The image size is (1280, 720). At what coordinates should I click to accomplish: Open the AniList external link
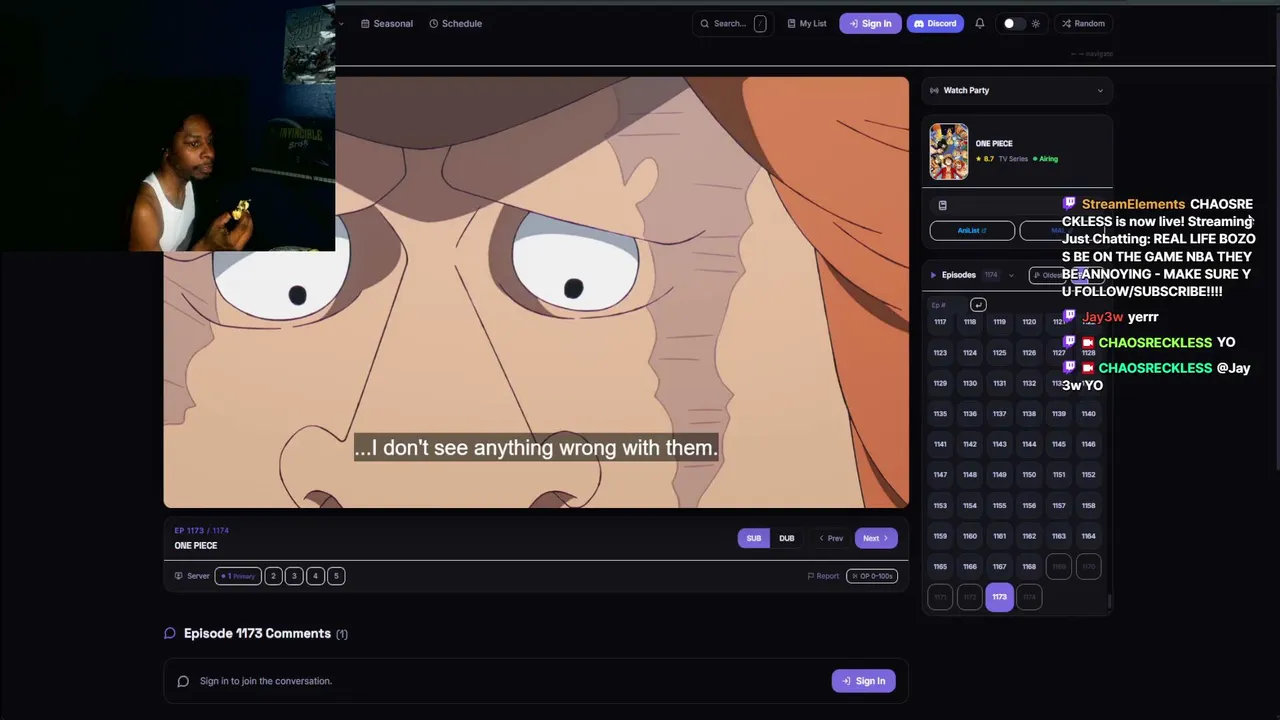pyautogui.click(x=972, y=231)
